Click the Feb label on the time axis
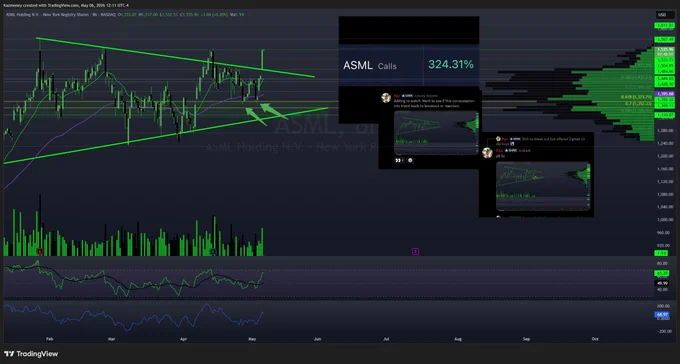The height and width of the screenshot is (364, 680). click(x=49, y=339)
